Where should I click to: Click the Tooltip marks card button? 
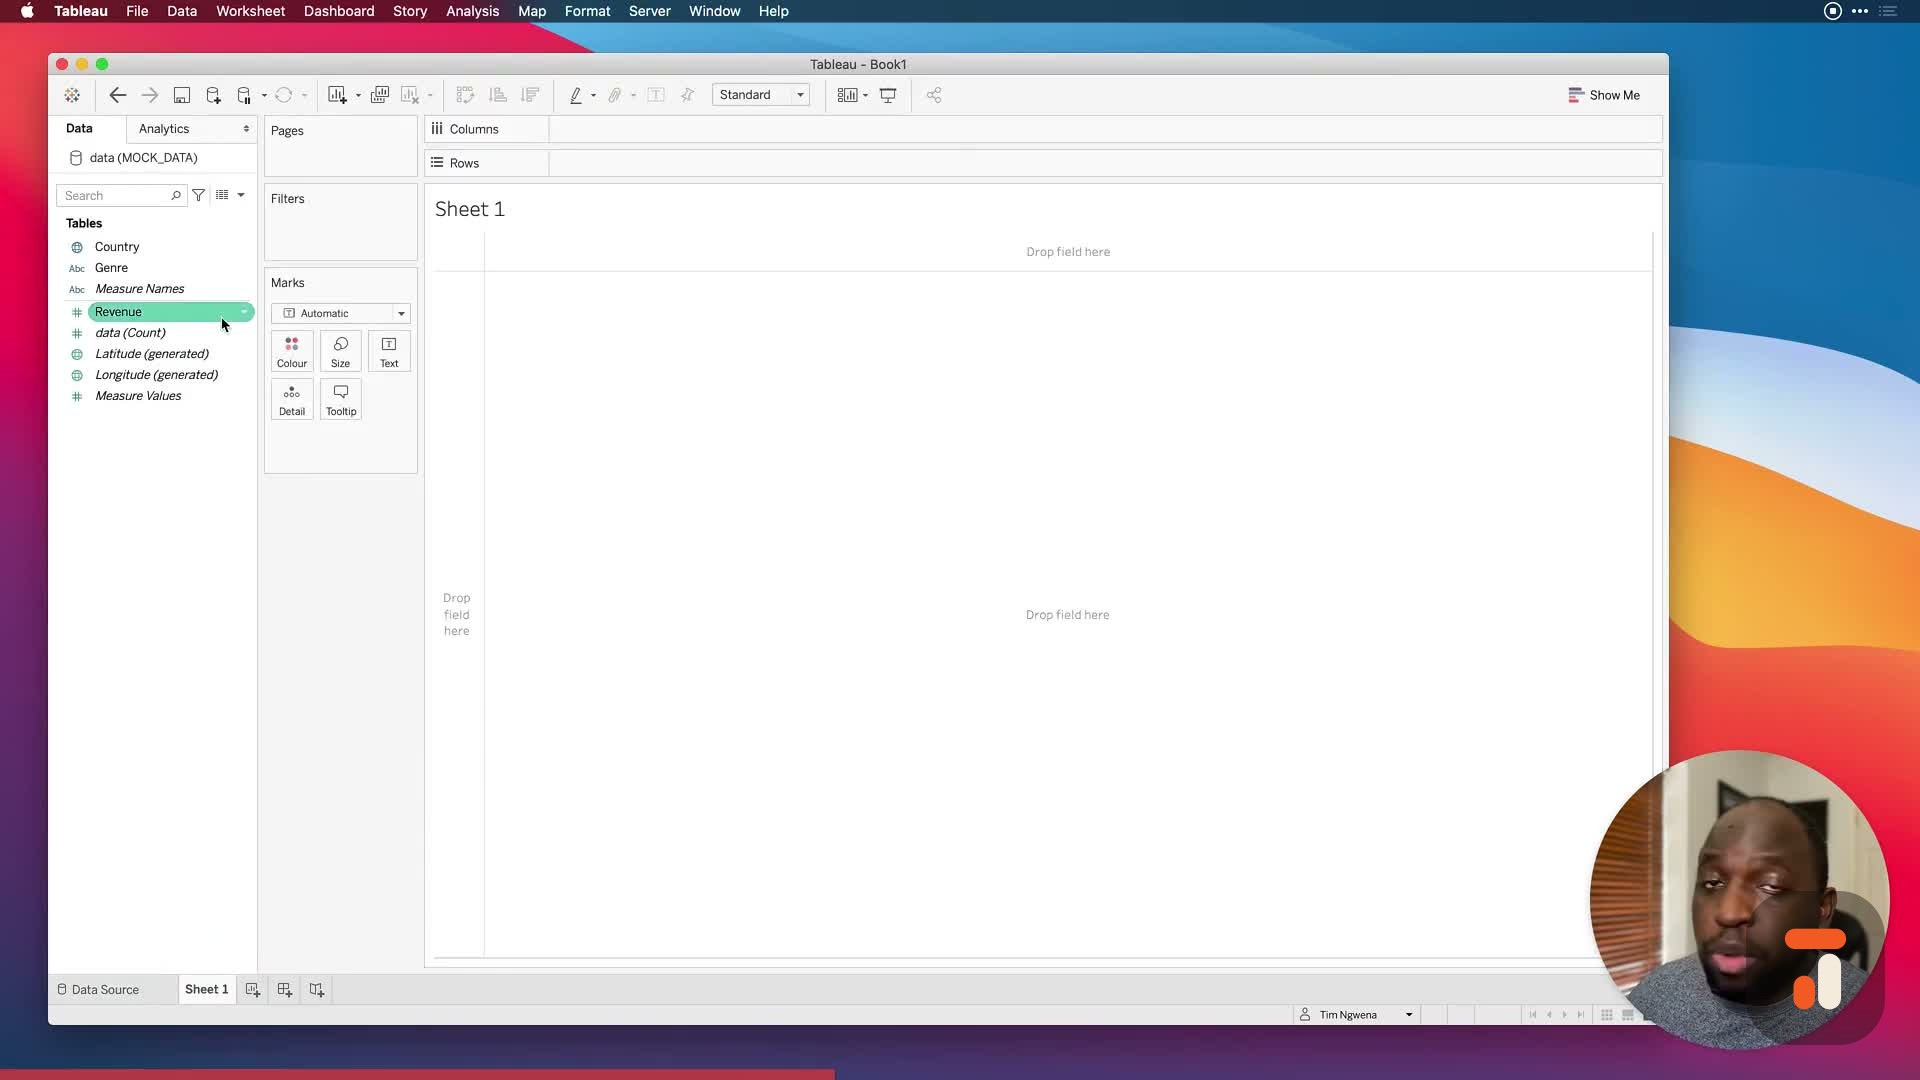pyautogui.click(x=341, y=400)
